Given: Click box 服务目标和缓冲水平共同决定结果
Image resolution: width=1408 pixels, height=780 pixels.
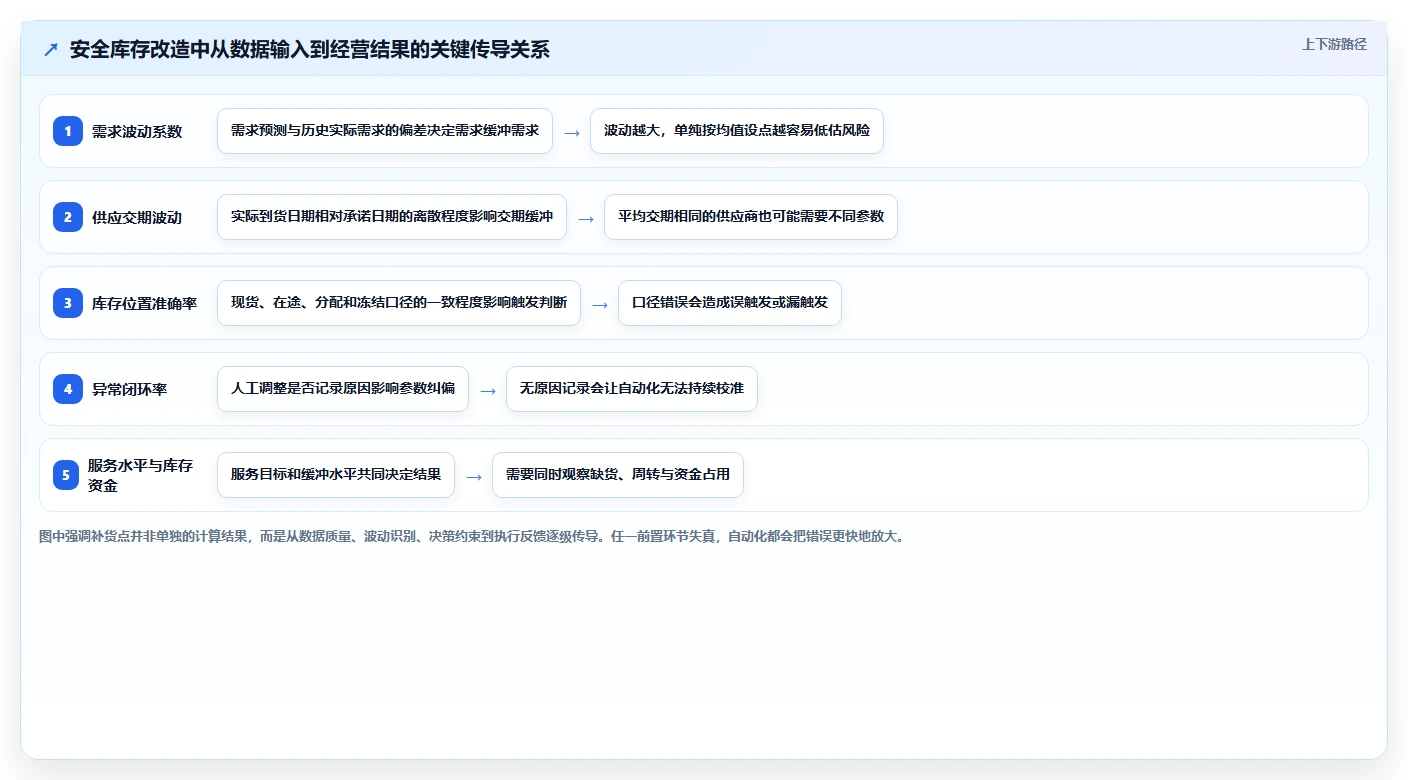Looking at the screenshot, I should click(336, 475).
